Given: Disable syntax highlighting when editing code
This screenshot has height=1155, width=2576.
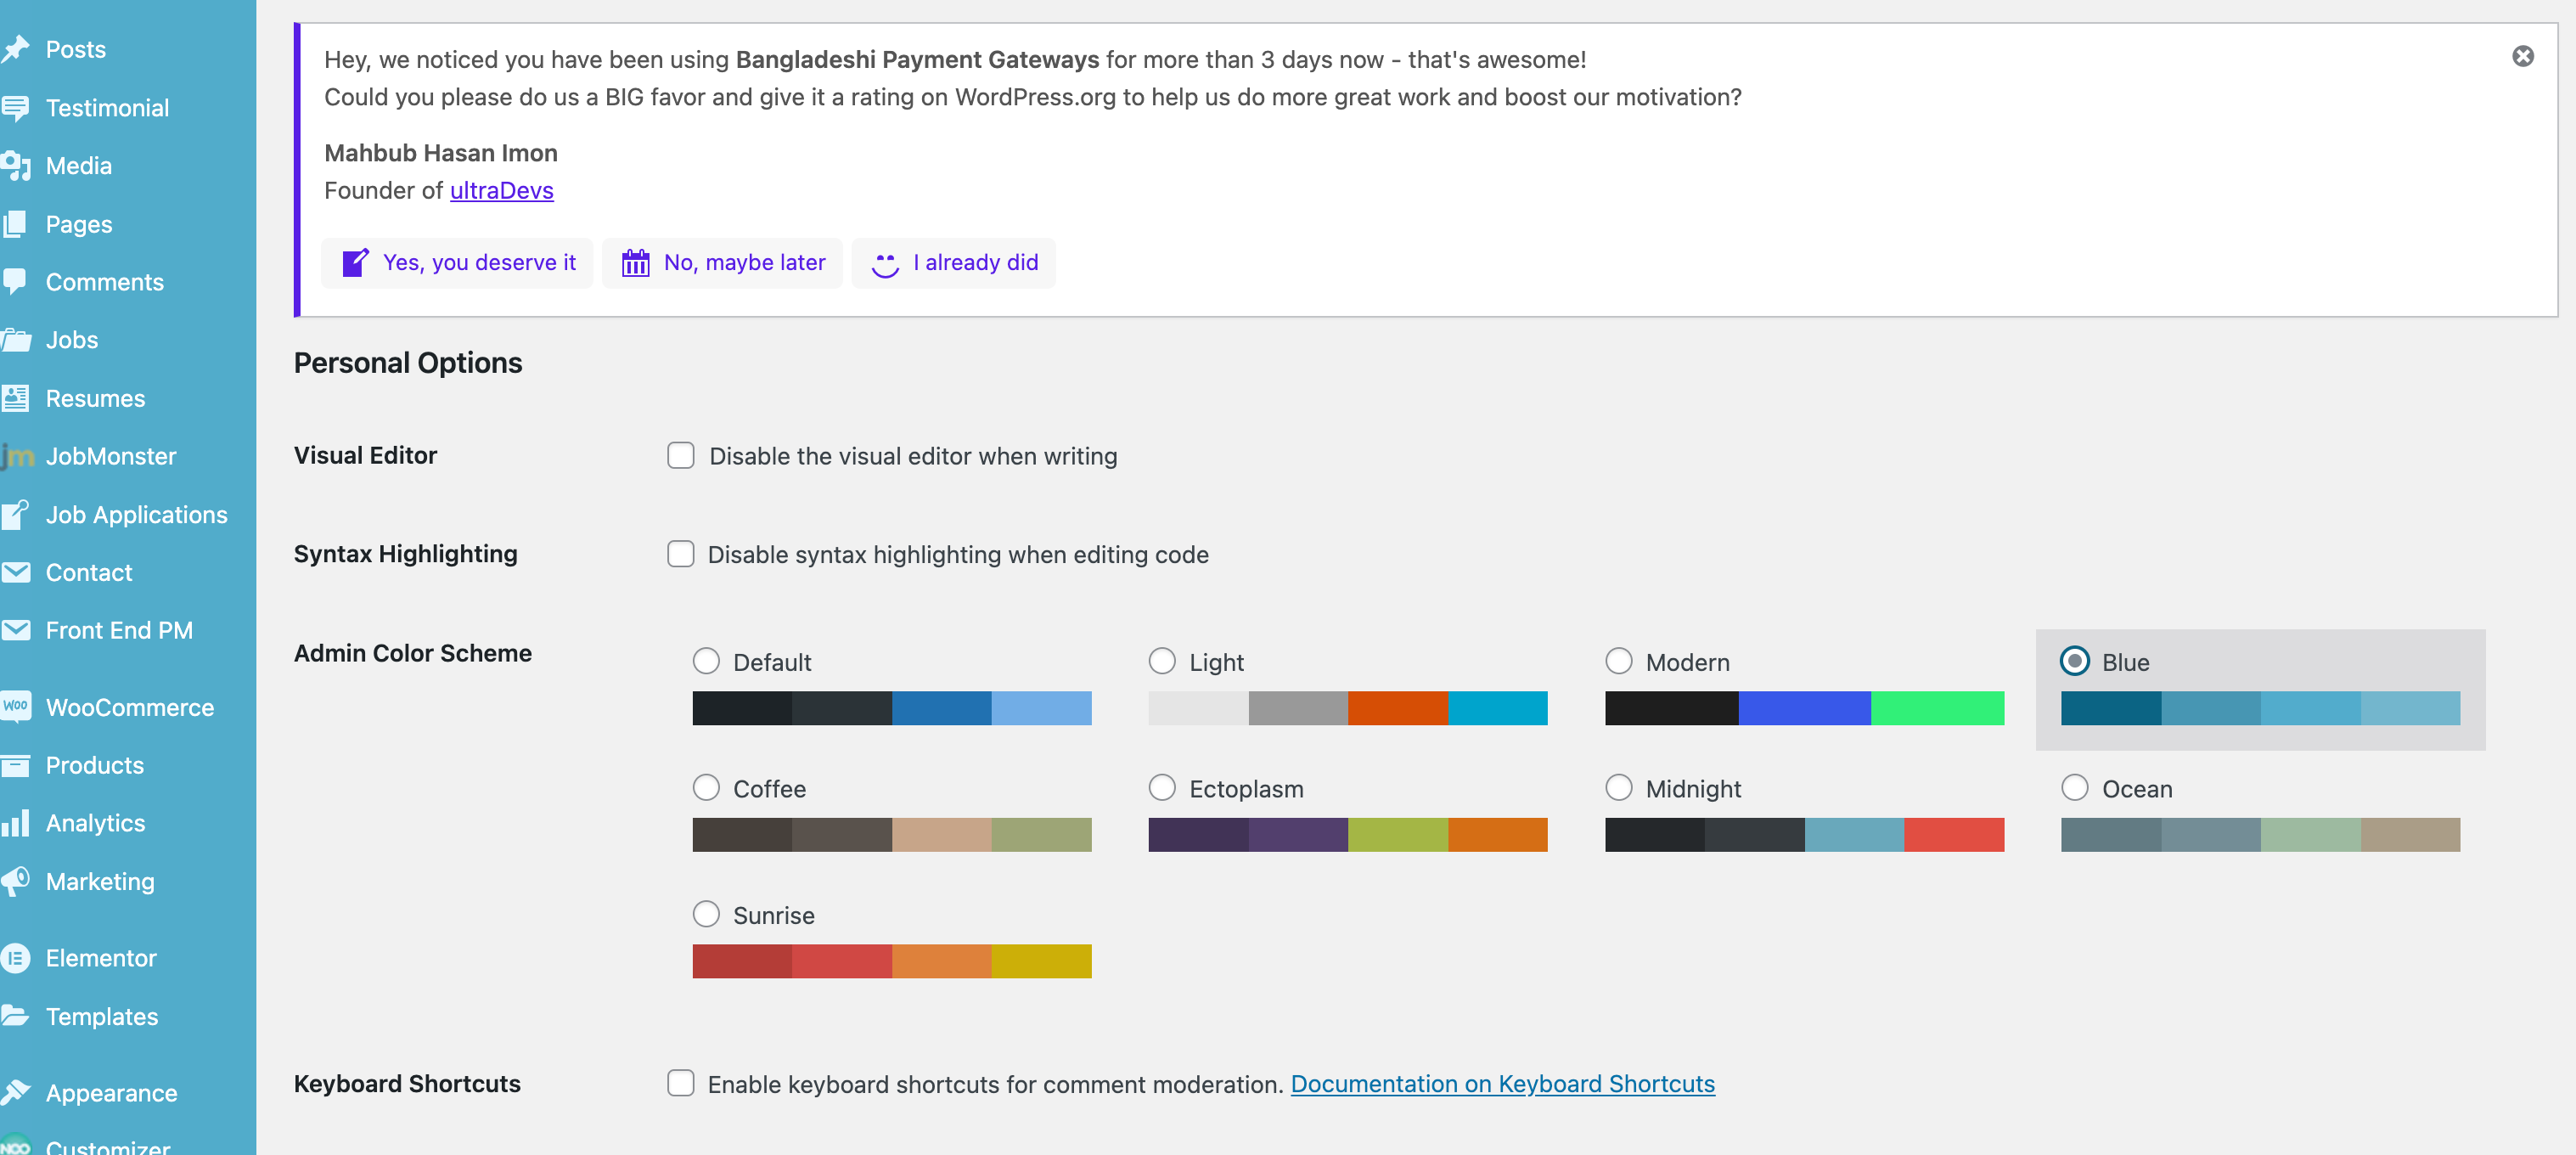Looking at the screenshot, I should [680, 554].
